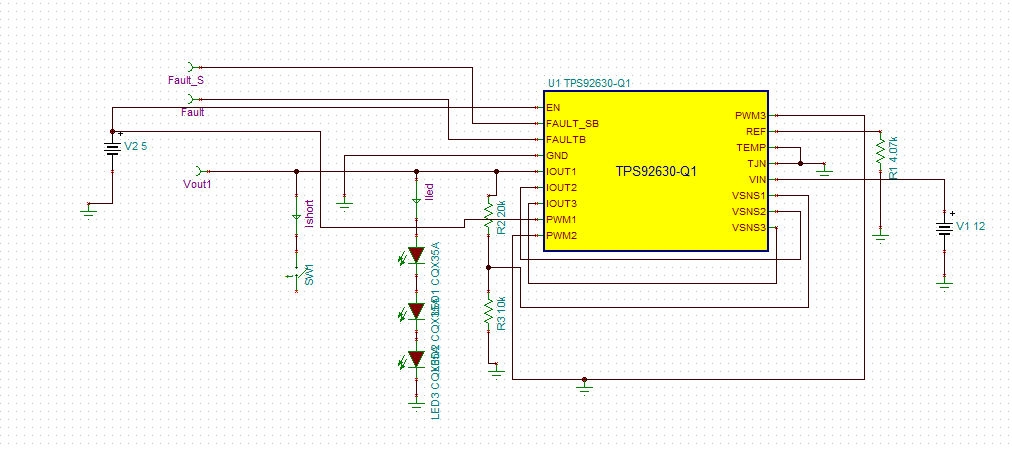Screen dimensions: 1012x450
Task: Click the PWM3 pin label
Action: [x=750, y=116]
